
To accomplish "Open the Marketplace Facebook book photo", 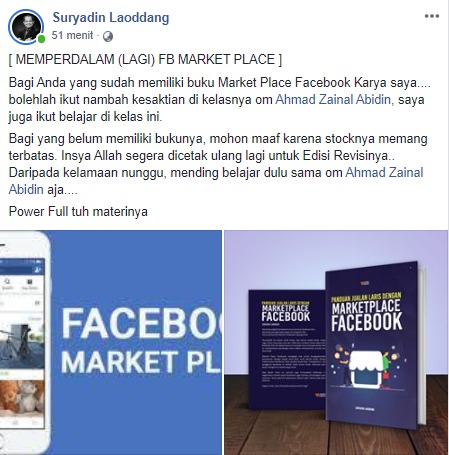I will tap(336, 342).
